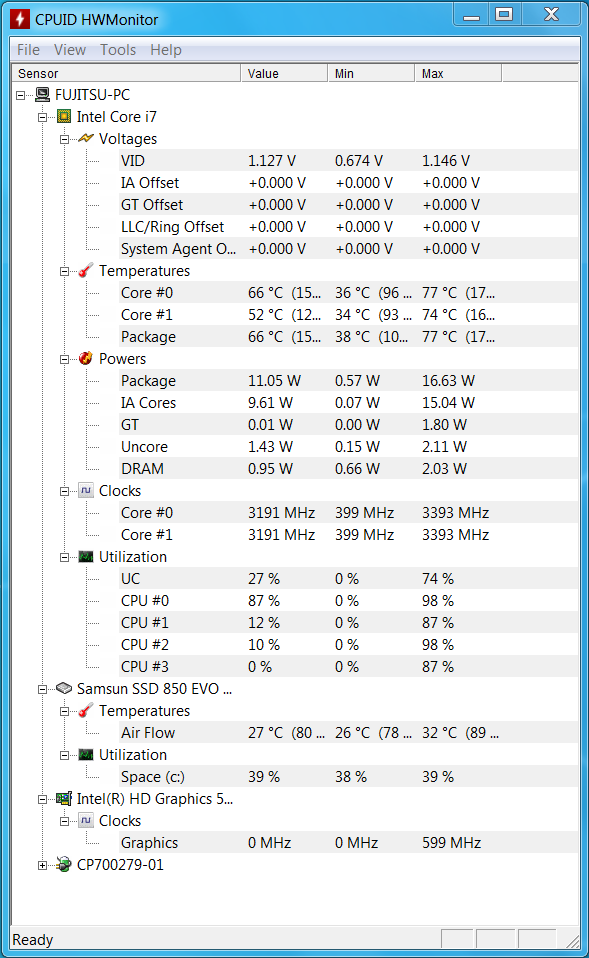
Task: Click the Samsung SSD drive icon
Action: tap(64, 689)
